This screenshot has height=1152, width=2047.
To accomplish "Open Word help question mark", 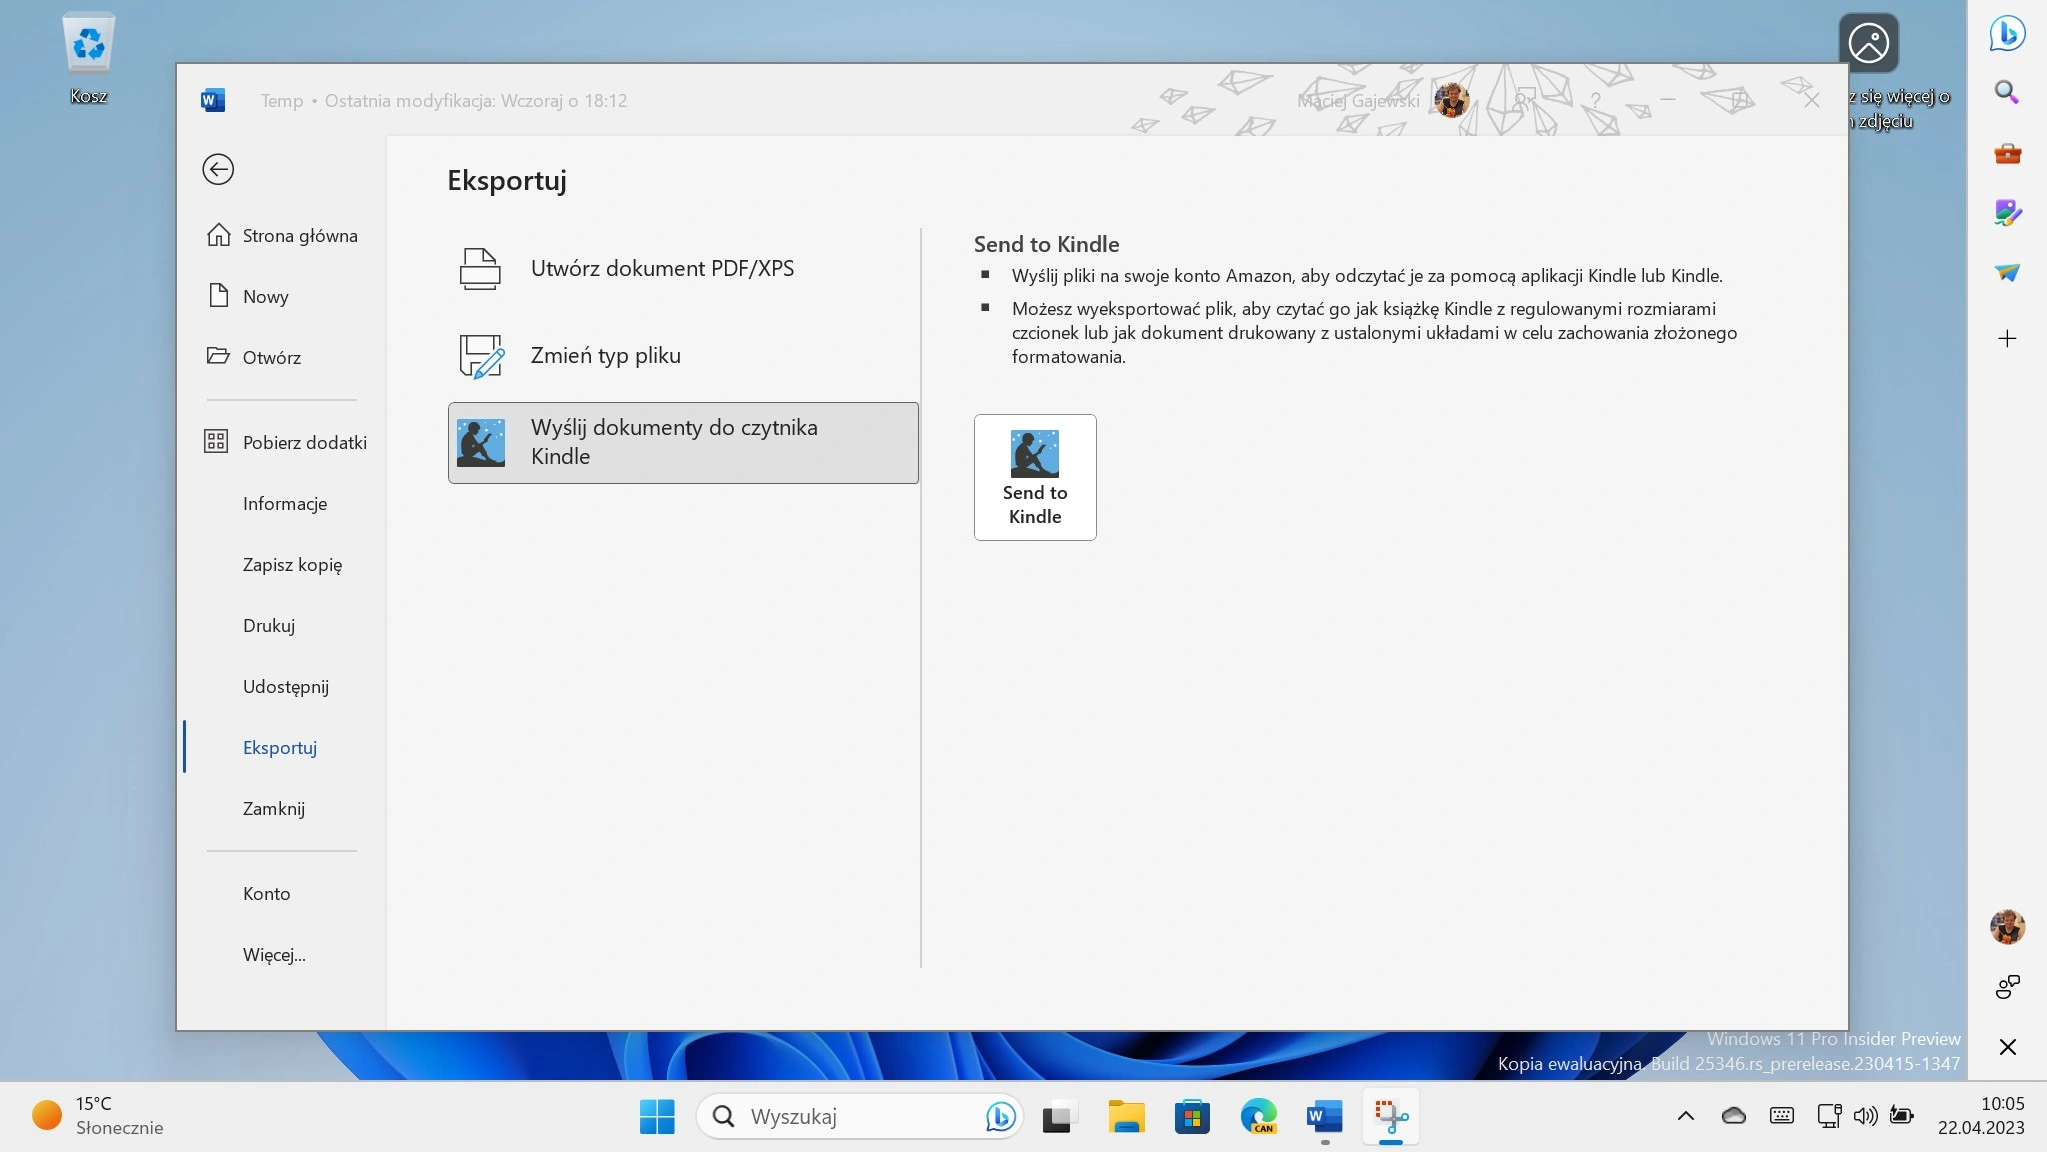I will (1596, 100).
